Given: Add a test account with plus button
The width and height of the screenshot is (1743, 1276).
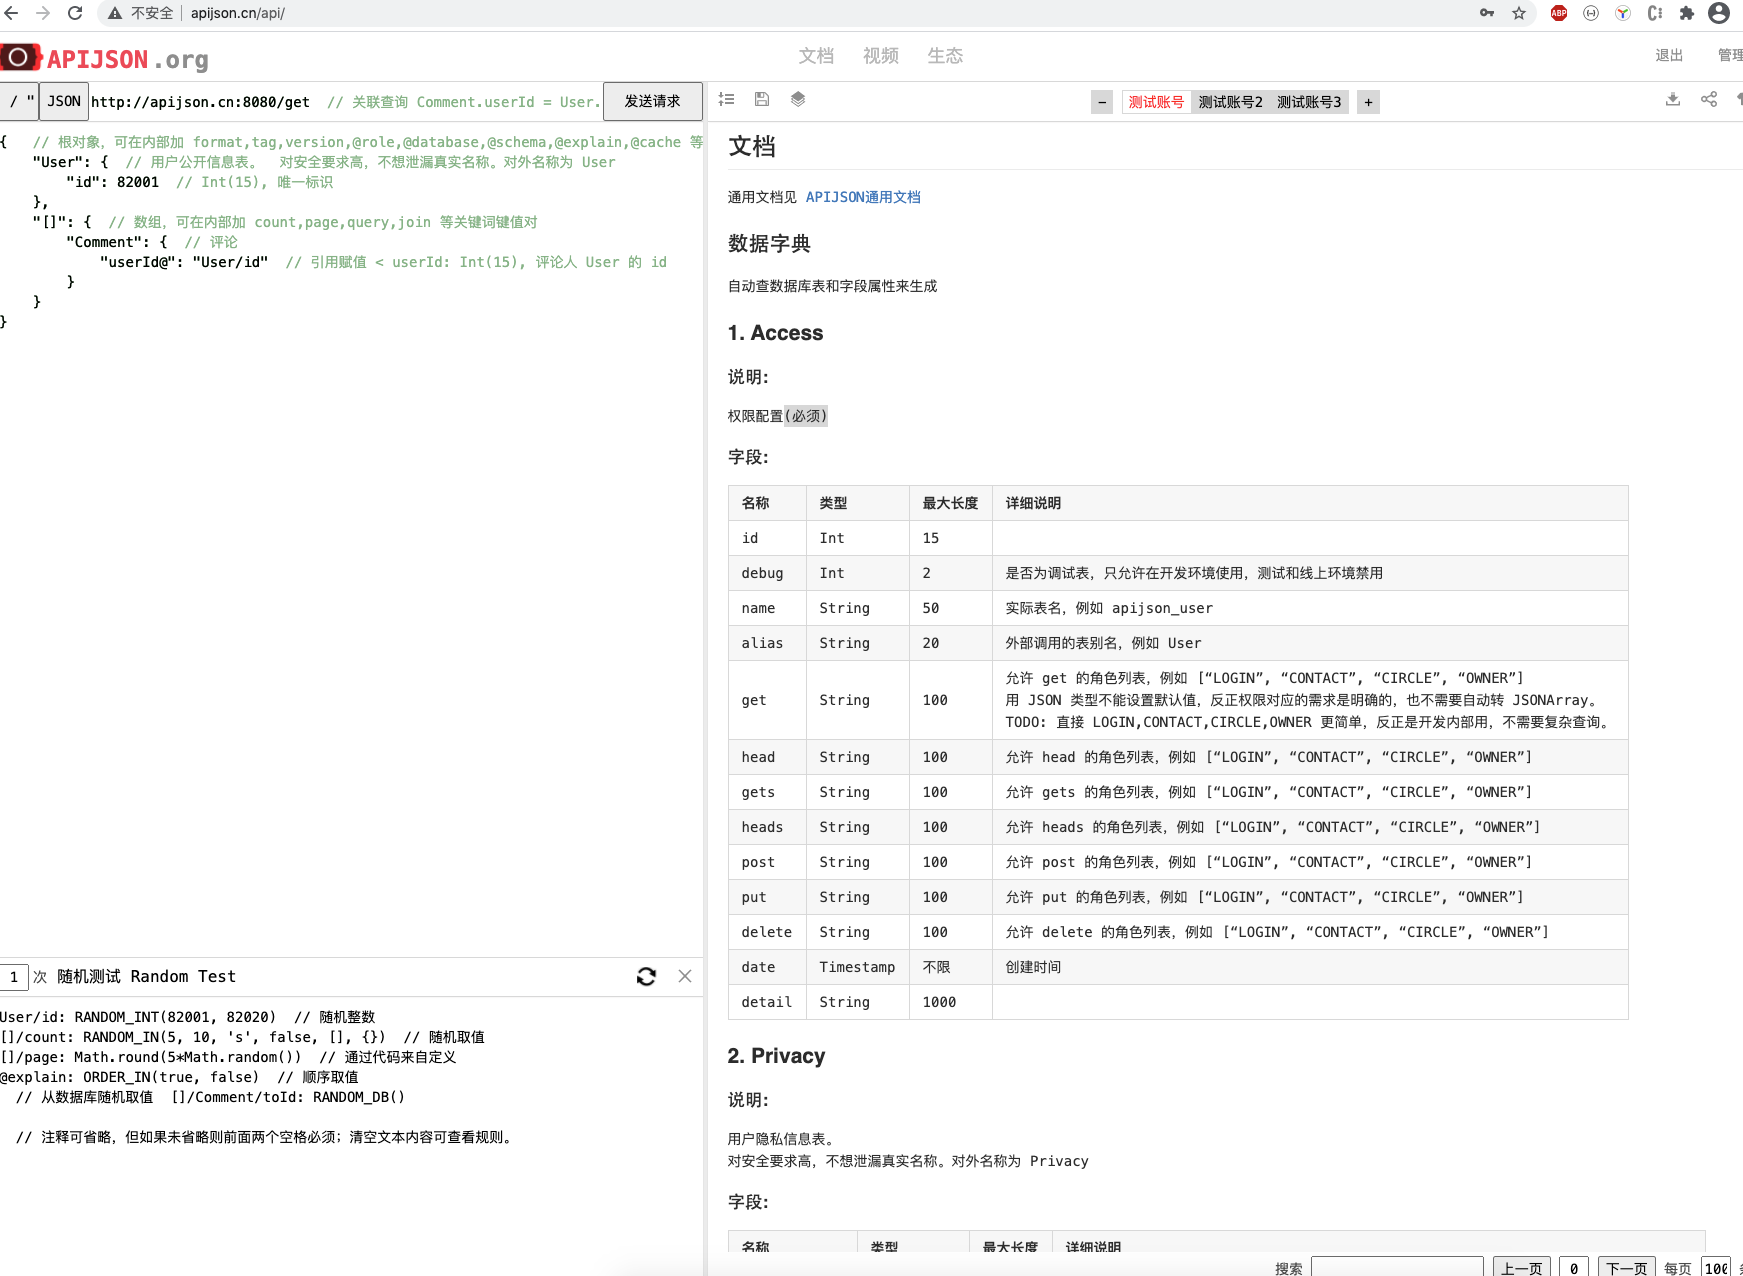Looking at the screenshot, I should click(1369, 102).
